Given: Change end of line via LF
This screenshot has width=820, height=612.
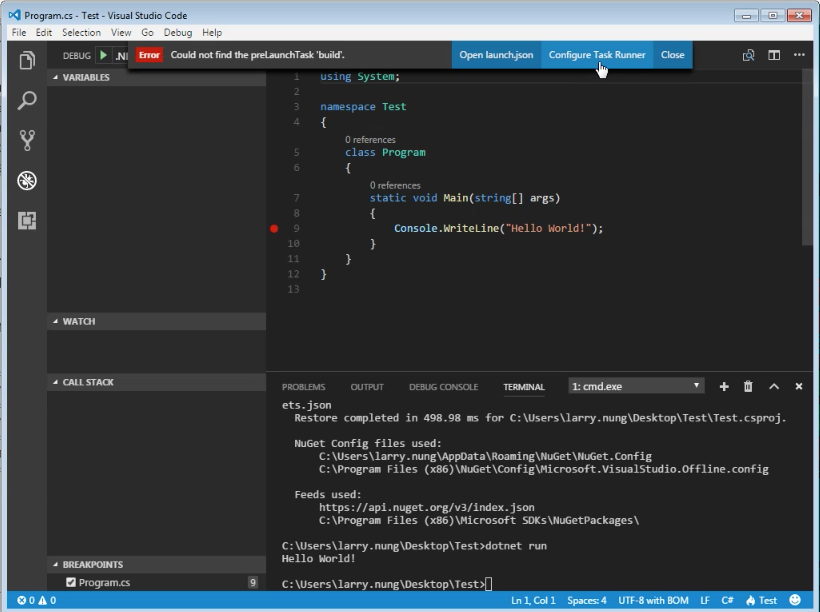Looking at the screenshot, I should pyautogui.click(x=705, y=600).
